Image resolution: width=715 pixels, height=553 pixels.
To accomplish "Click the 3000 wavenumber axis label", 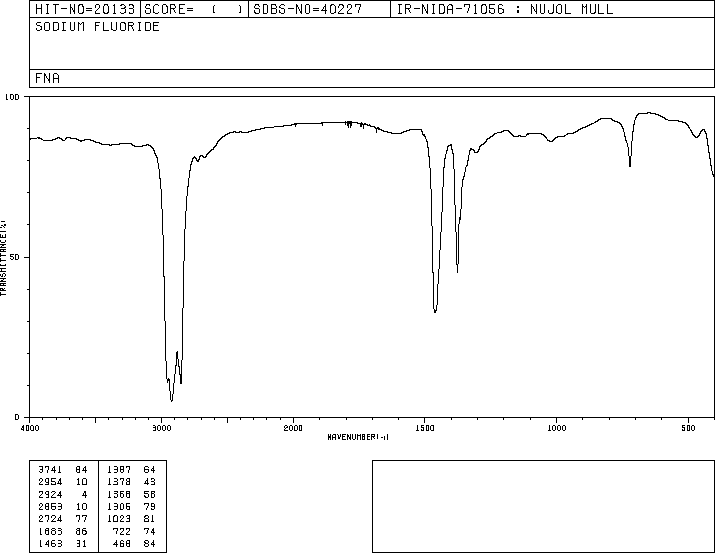I will (x=161, y=428).
